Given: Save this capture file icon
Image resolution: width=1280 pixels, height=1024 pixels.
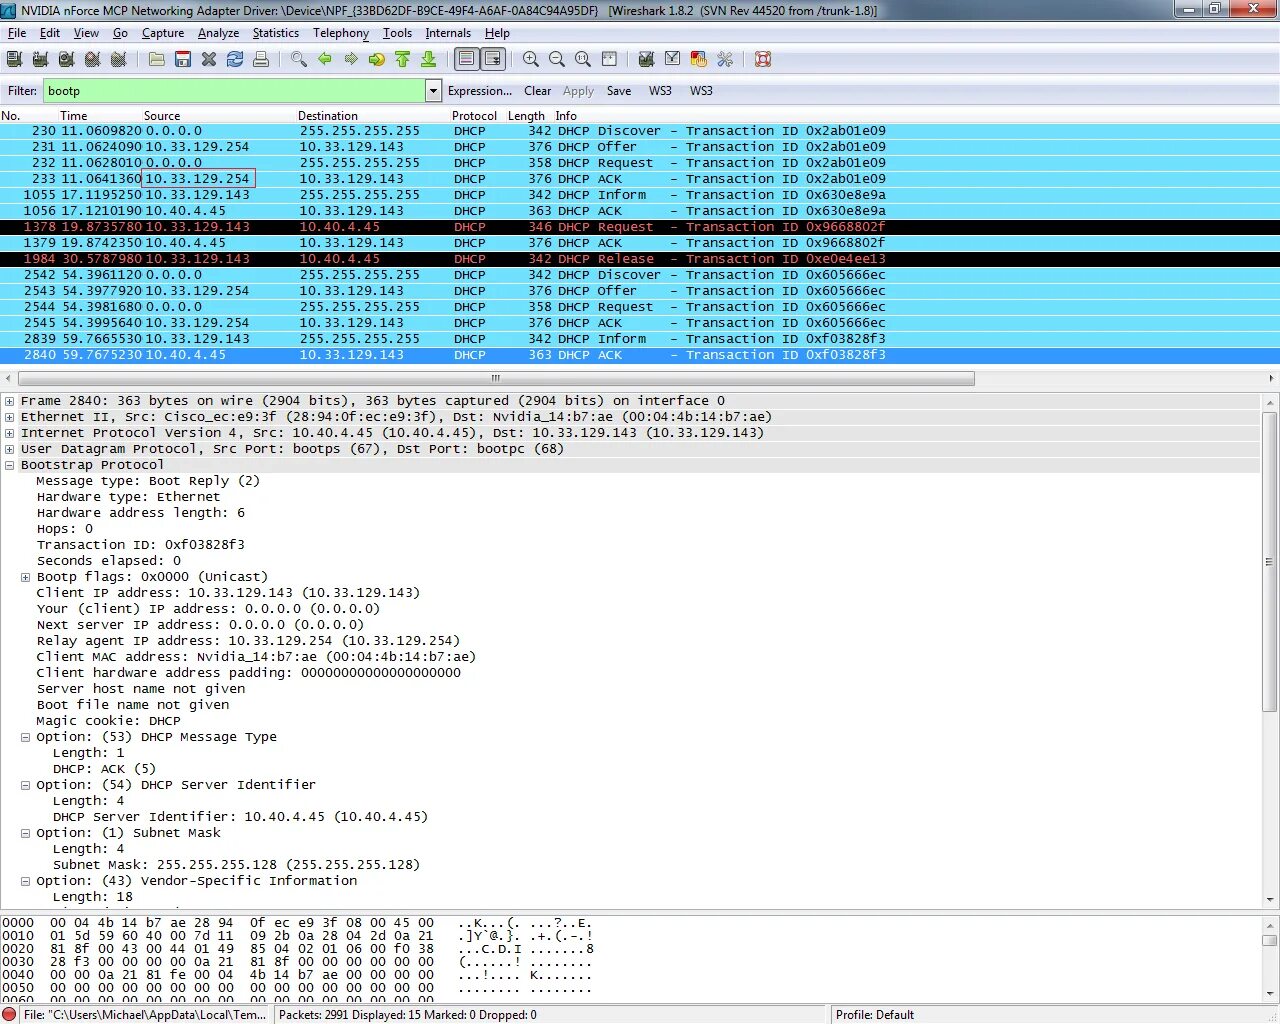Looking at the screenshot, I should [x=183, y=59].
